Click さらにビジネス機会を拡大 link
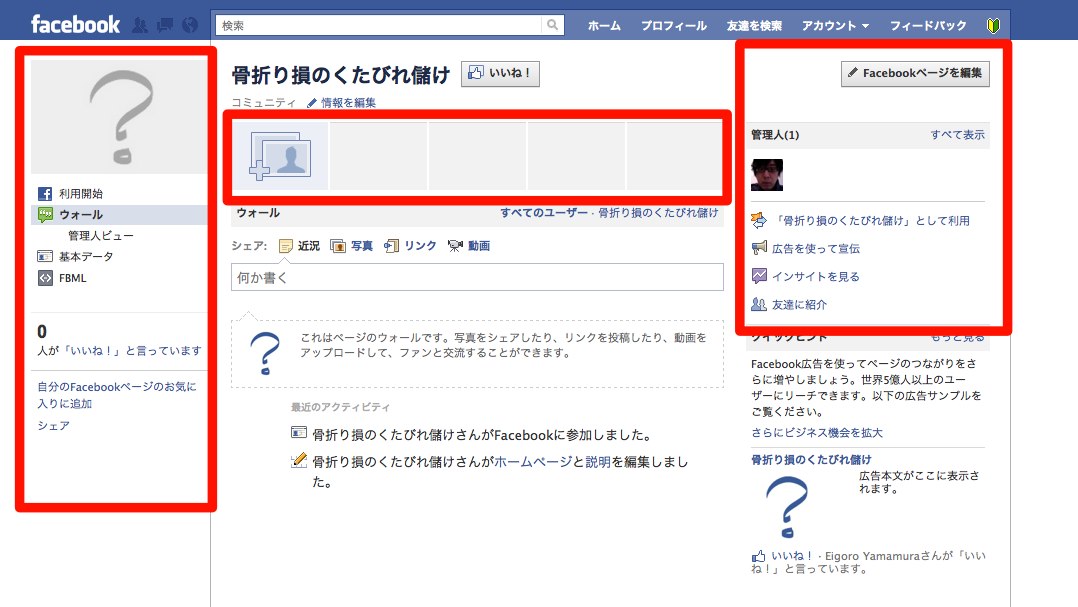This screenshot has width=1078, height=607. click(817, 433)
